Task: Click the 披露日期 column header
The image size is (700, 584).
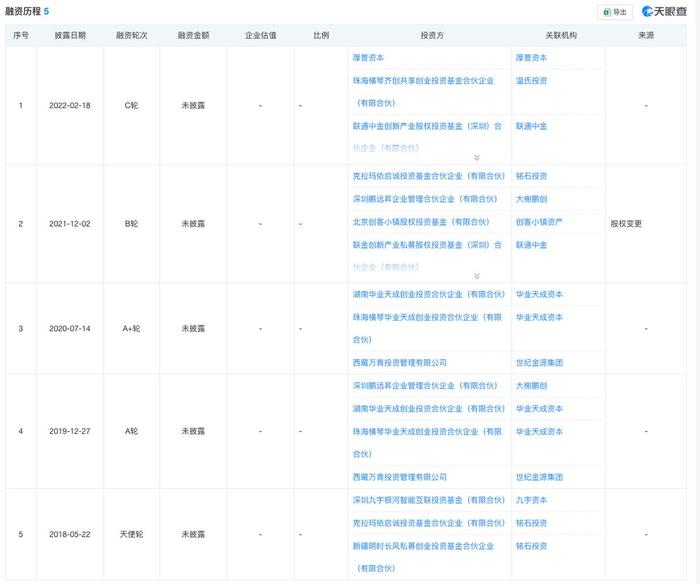Action: [x=70, y=35]
